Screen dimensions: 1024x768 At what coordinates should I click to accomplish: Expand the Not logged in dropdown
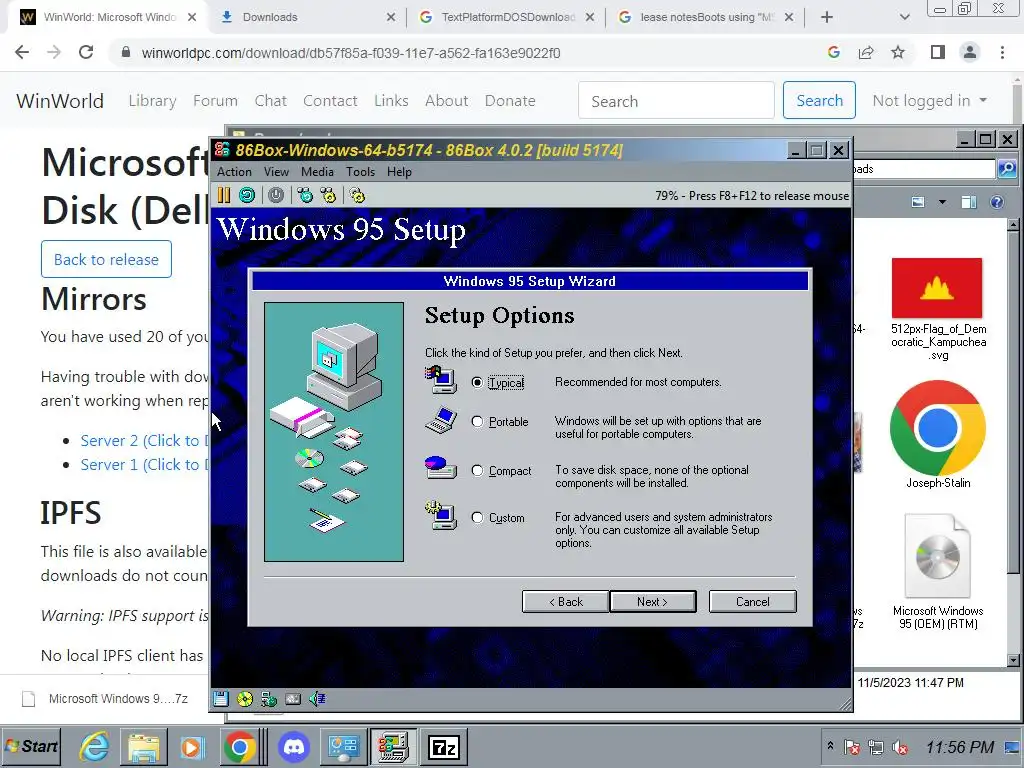(x=930, y=101)
